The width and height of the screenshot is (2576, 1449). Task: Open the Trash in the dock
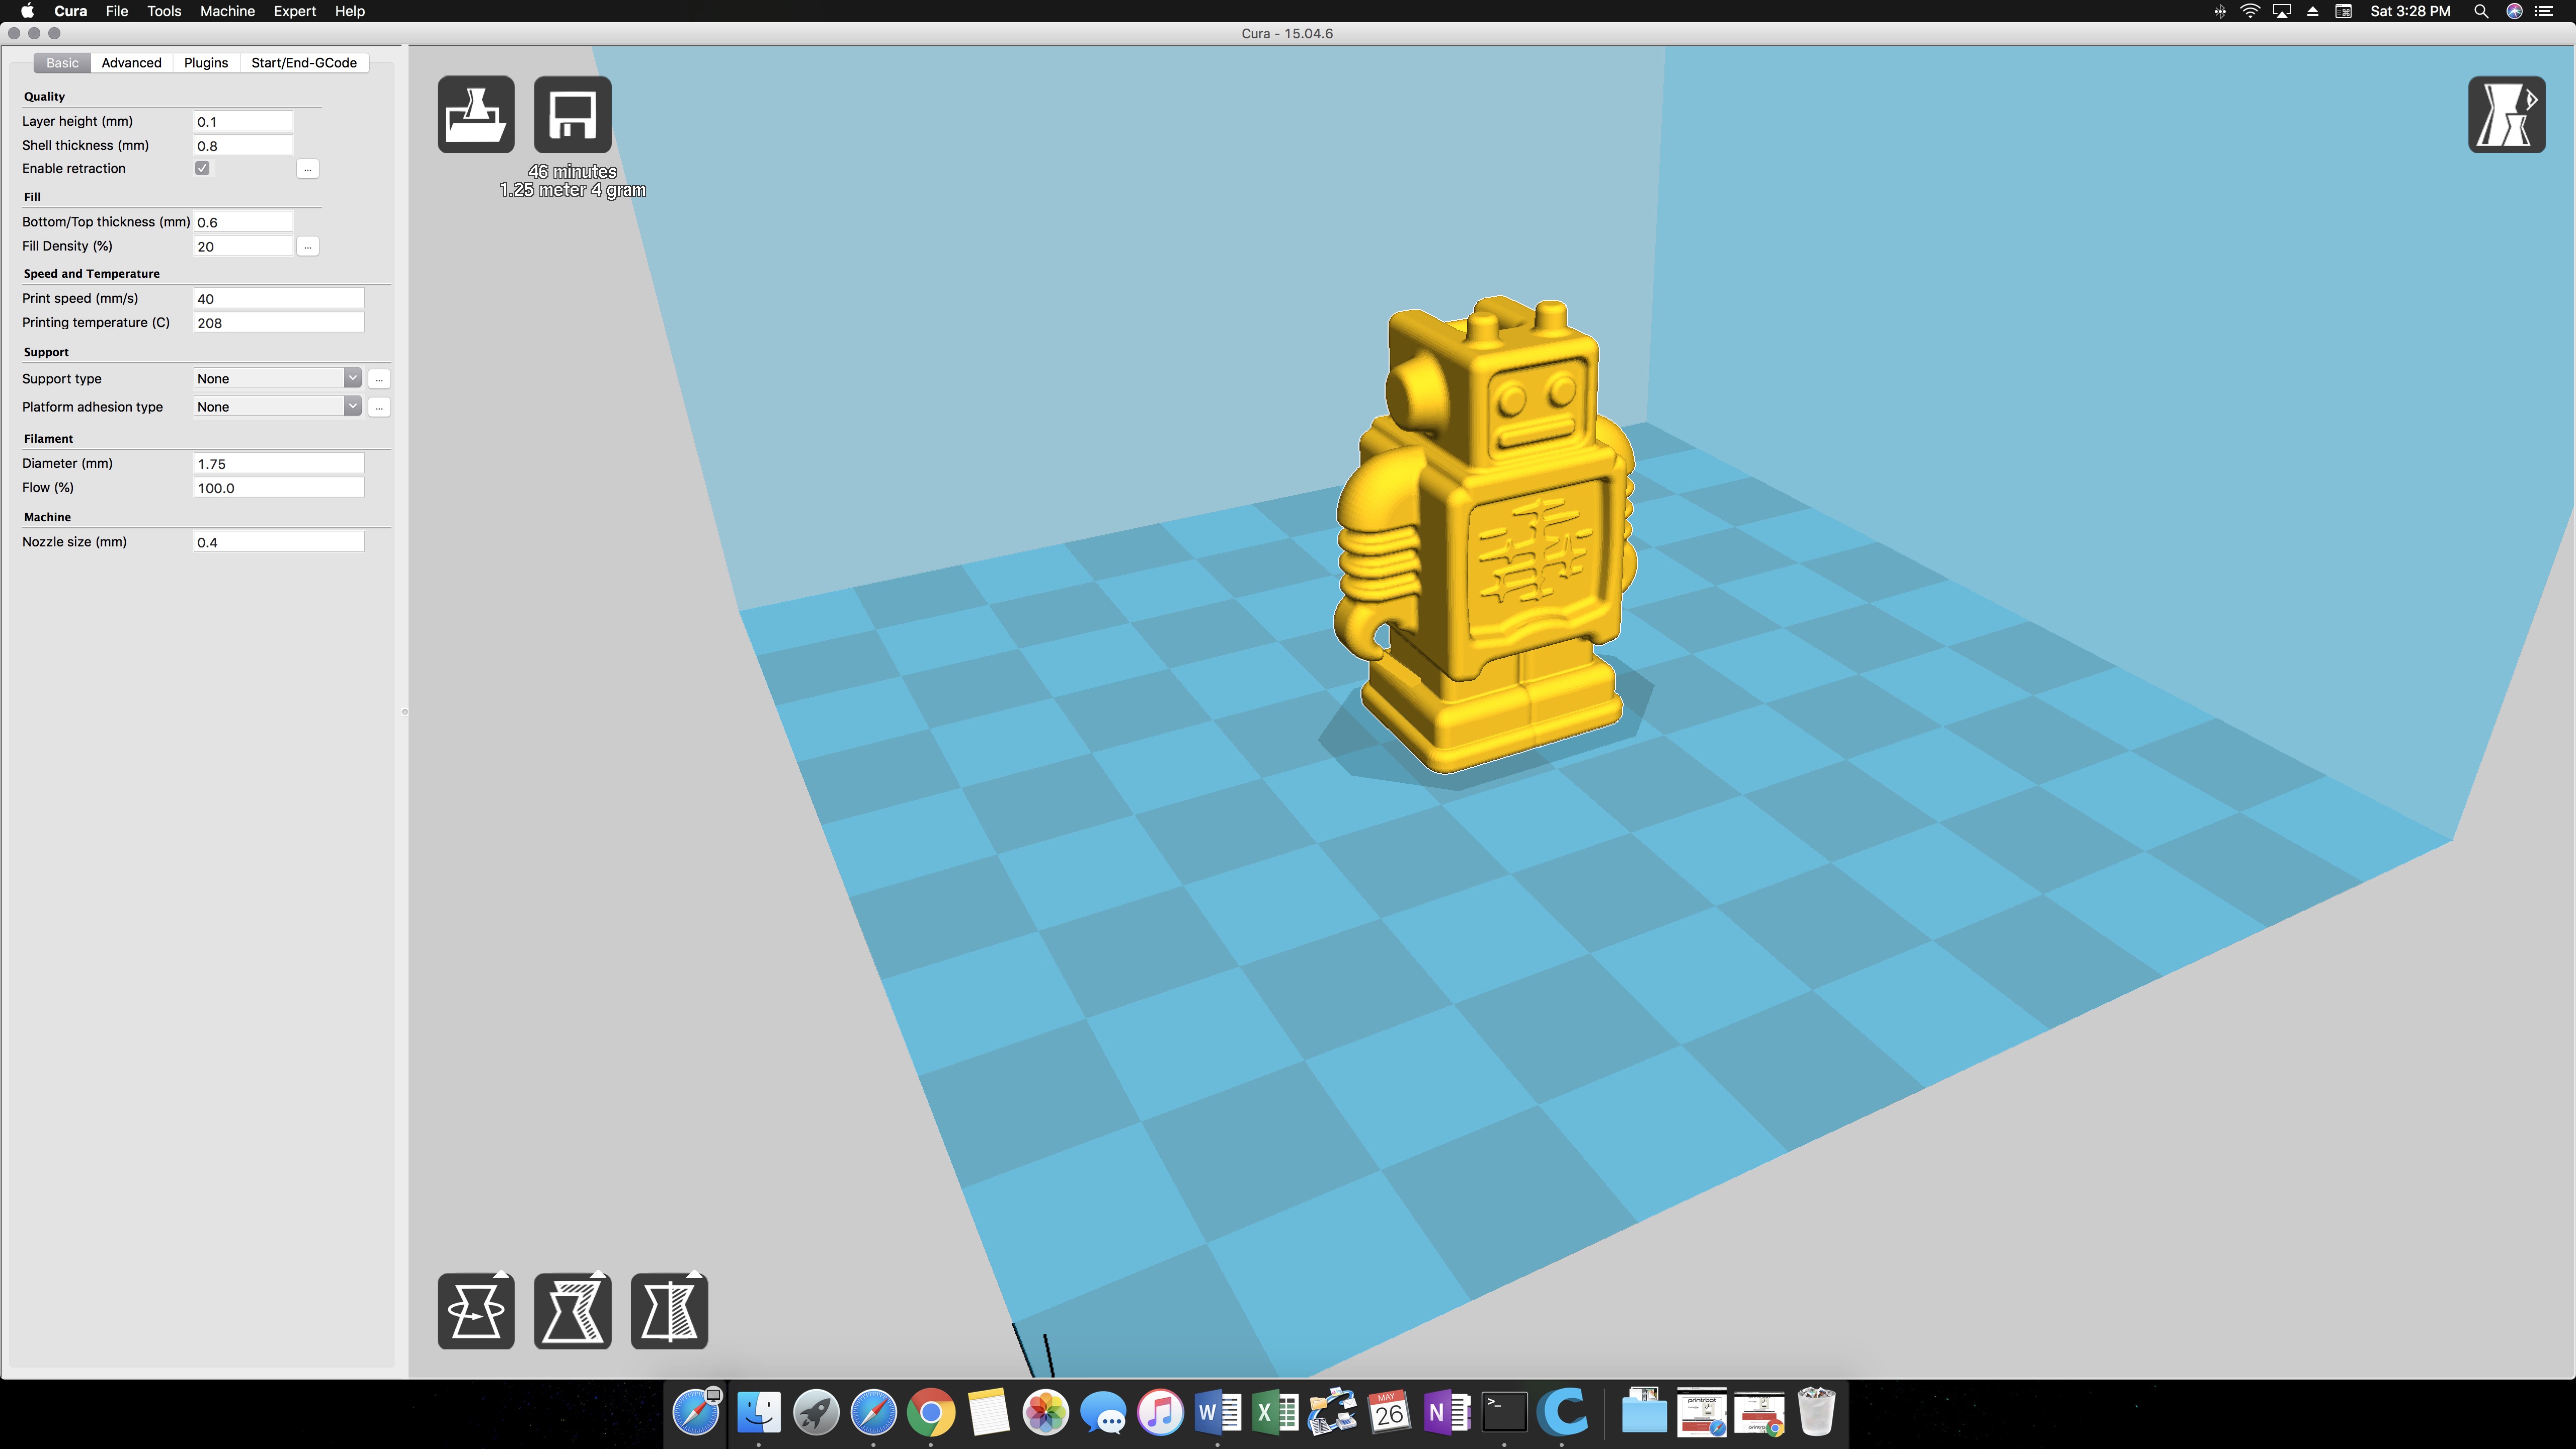point(1817,1412)
